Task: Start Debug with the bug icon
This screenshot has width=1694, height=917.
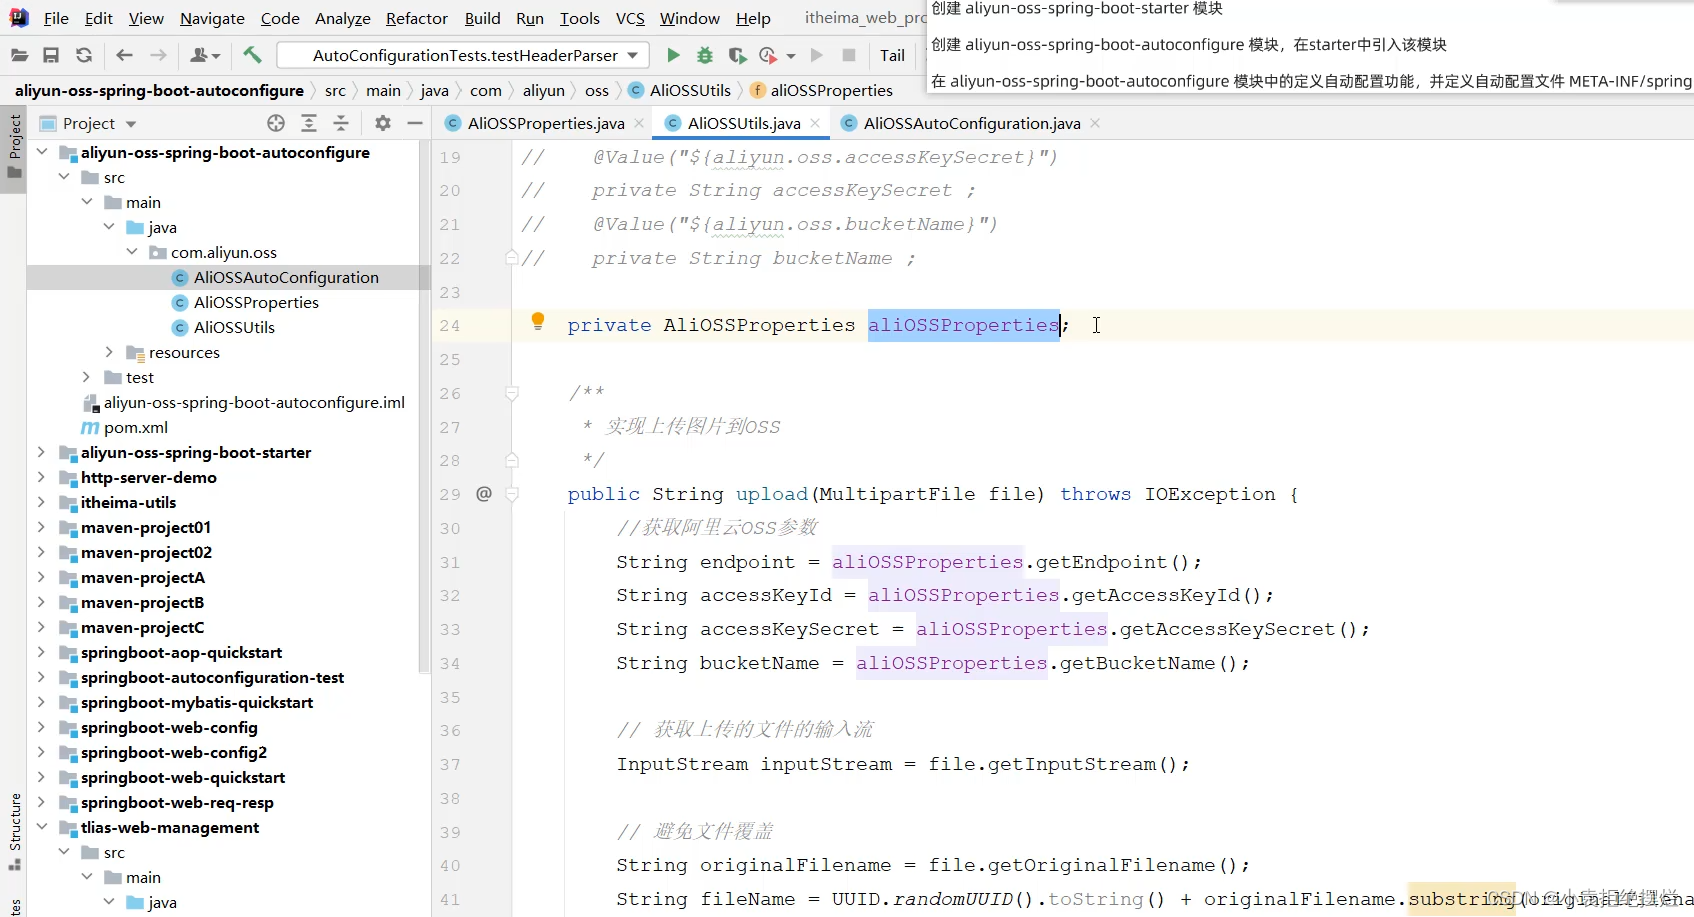Action: pyautogui.click(x=705, y=55)
